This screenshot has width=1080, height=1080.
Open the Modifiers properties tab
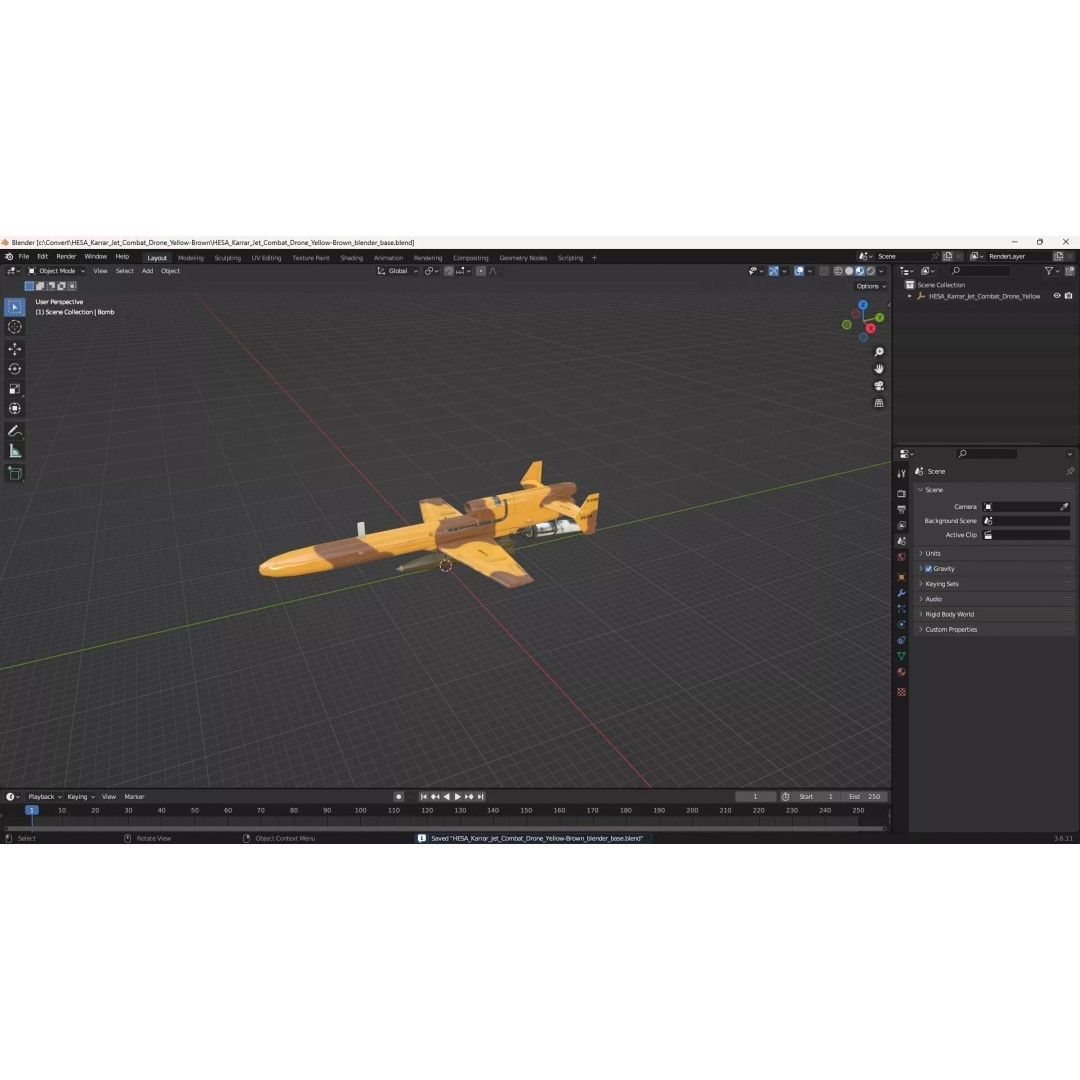[902, 593]
